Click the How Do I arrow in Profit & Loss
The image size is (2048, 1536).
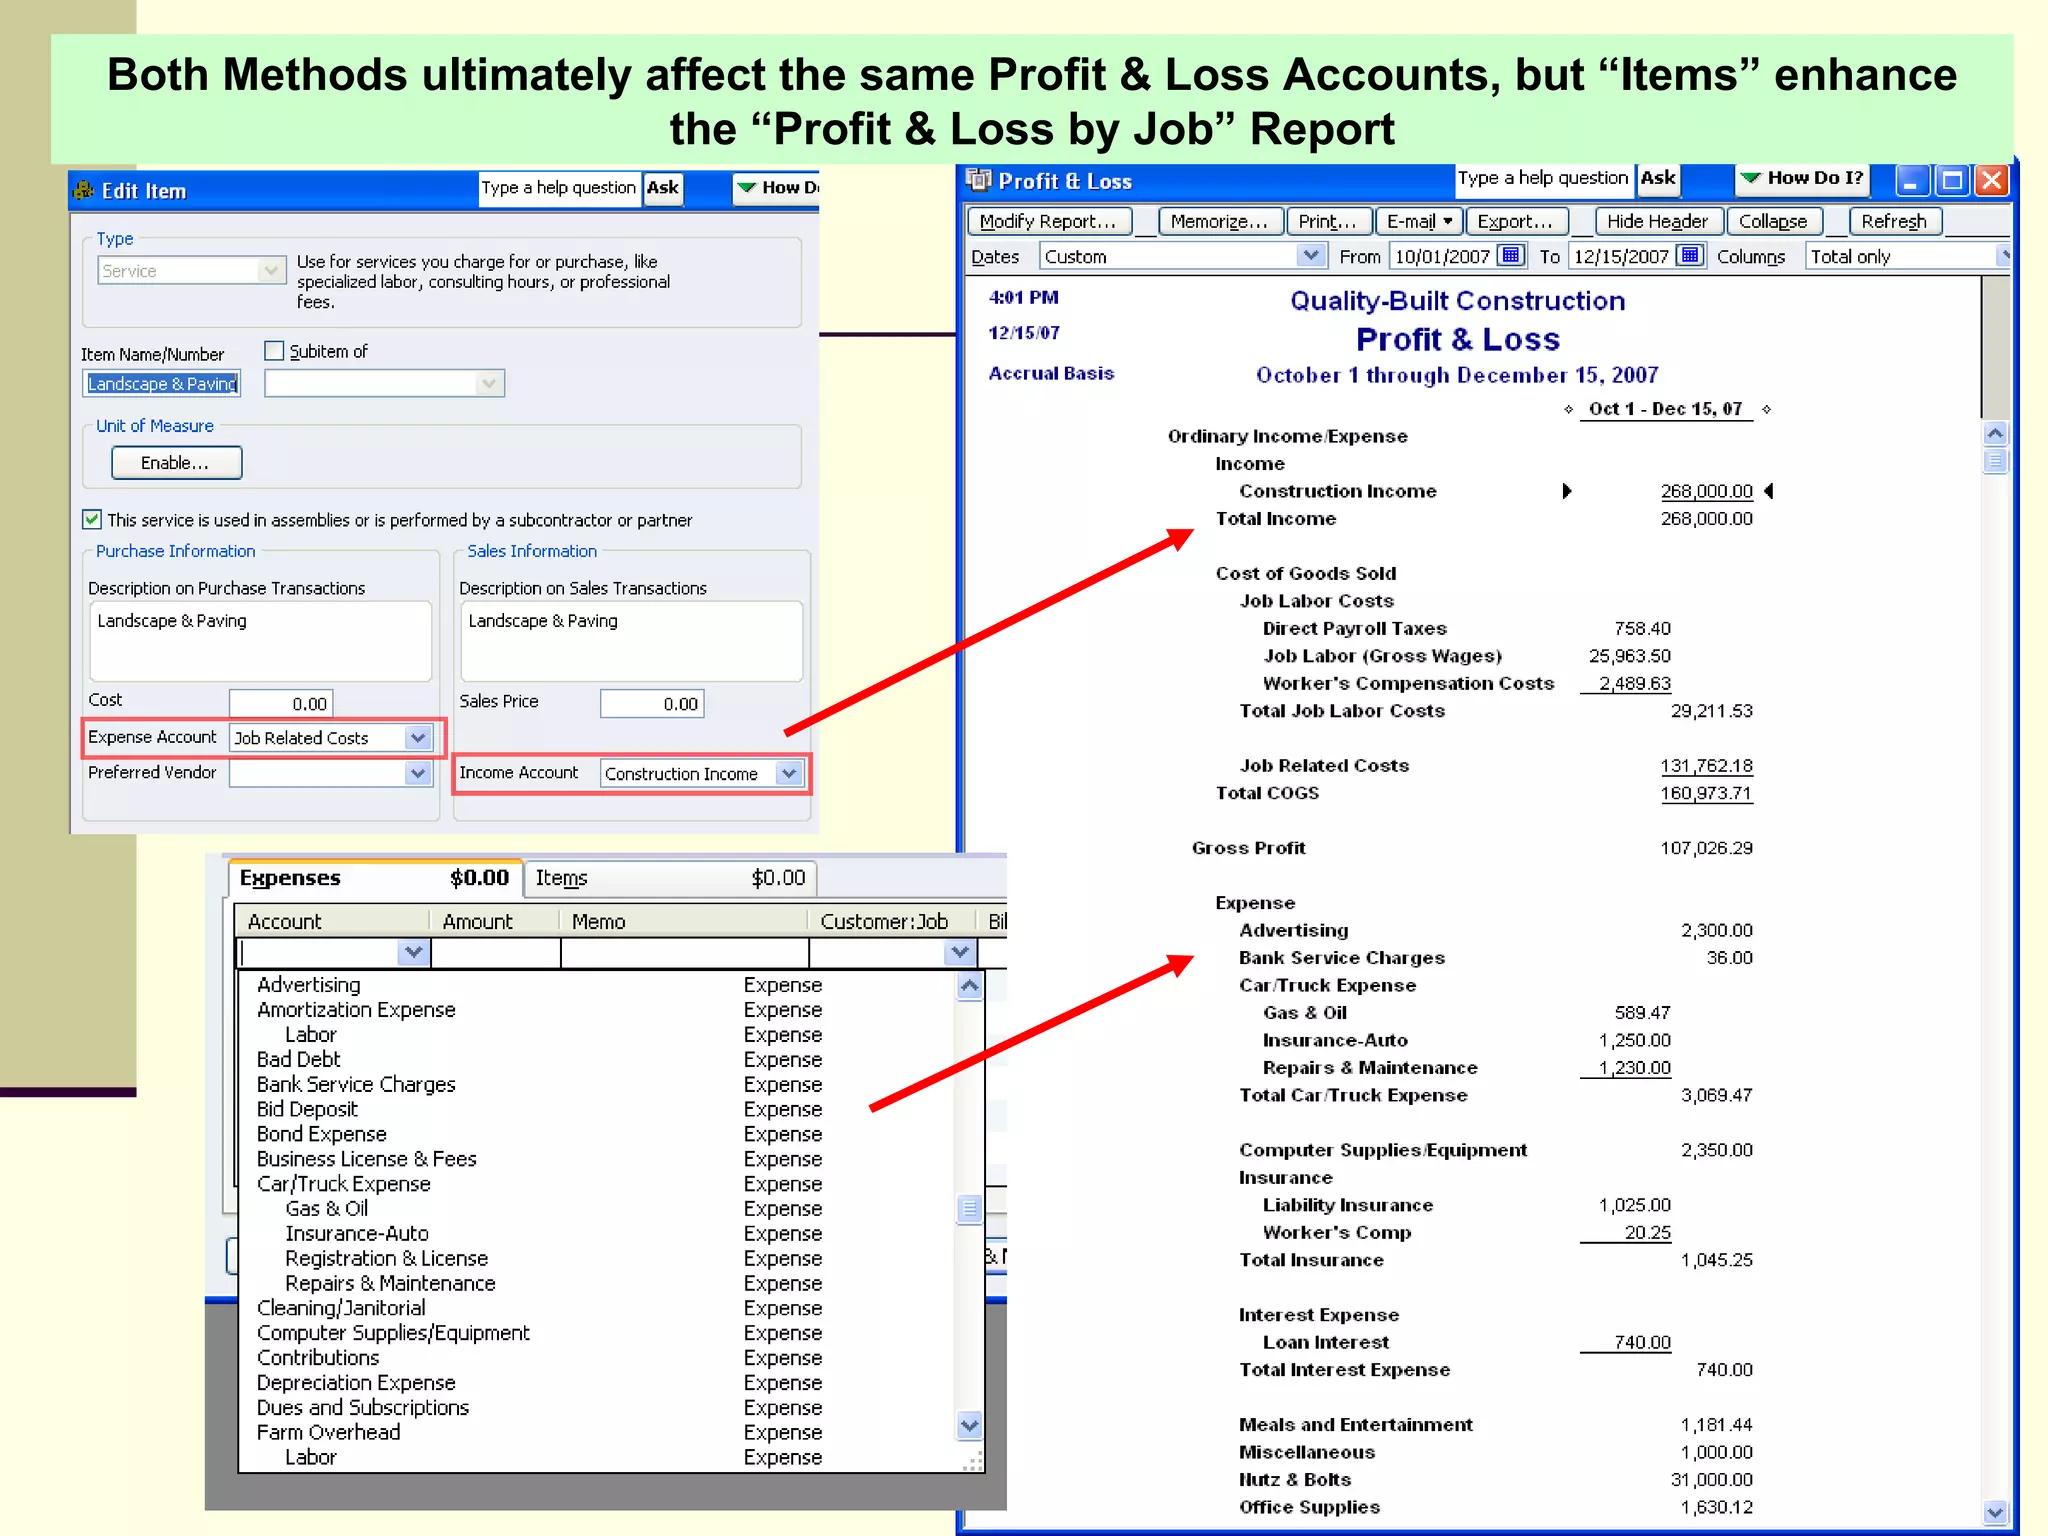click(1750, 178)
